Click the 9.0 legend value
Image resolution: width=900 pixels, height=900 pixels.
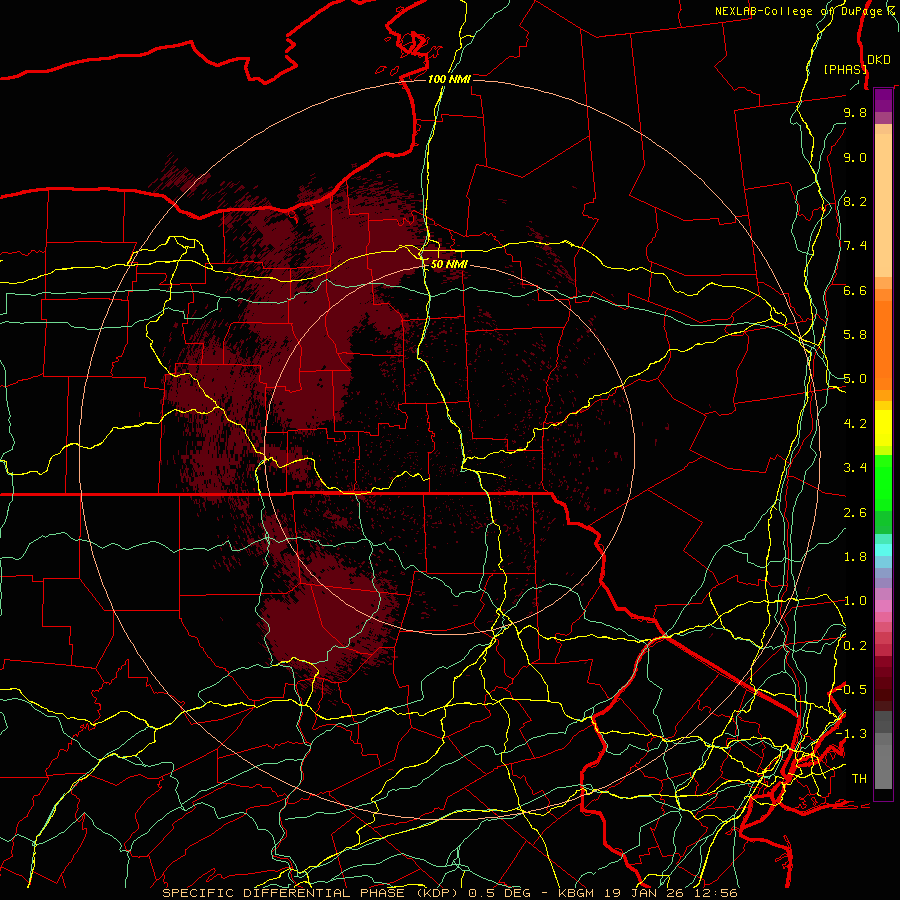coord(855,157)
